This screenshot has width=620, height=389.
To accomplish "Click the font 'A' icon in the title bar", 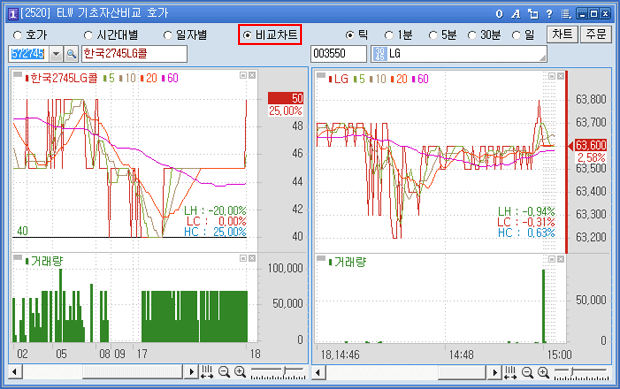I will [516, 14].
